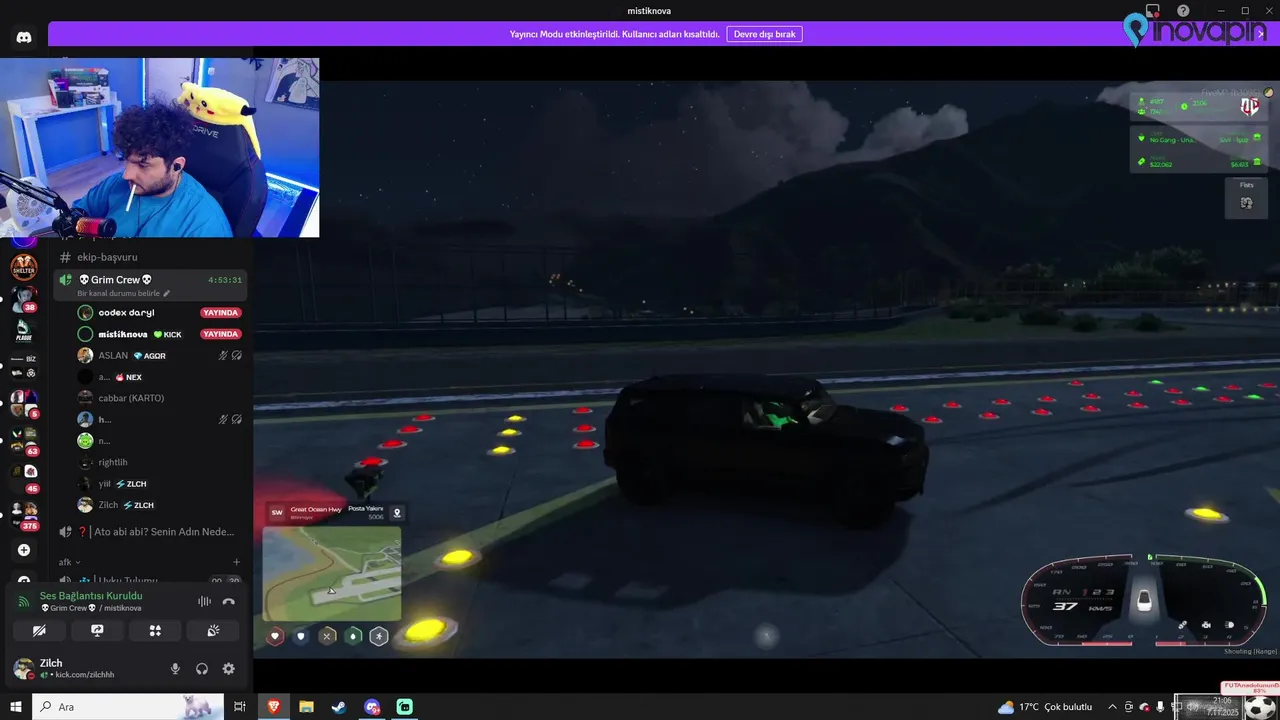The image size is (1280, 720).
Task: Open the Discord inbox icon
Action: tap(1153, 10)
